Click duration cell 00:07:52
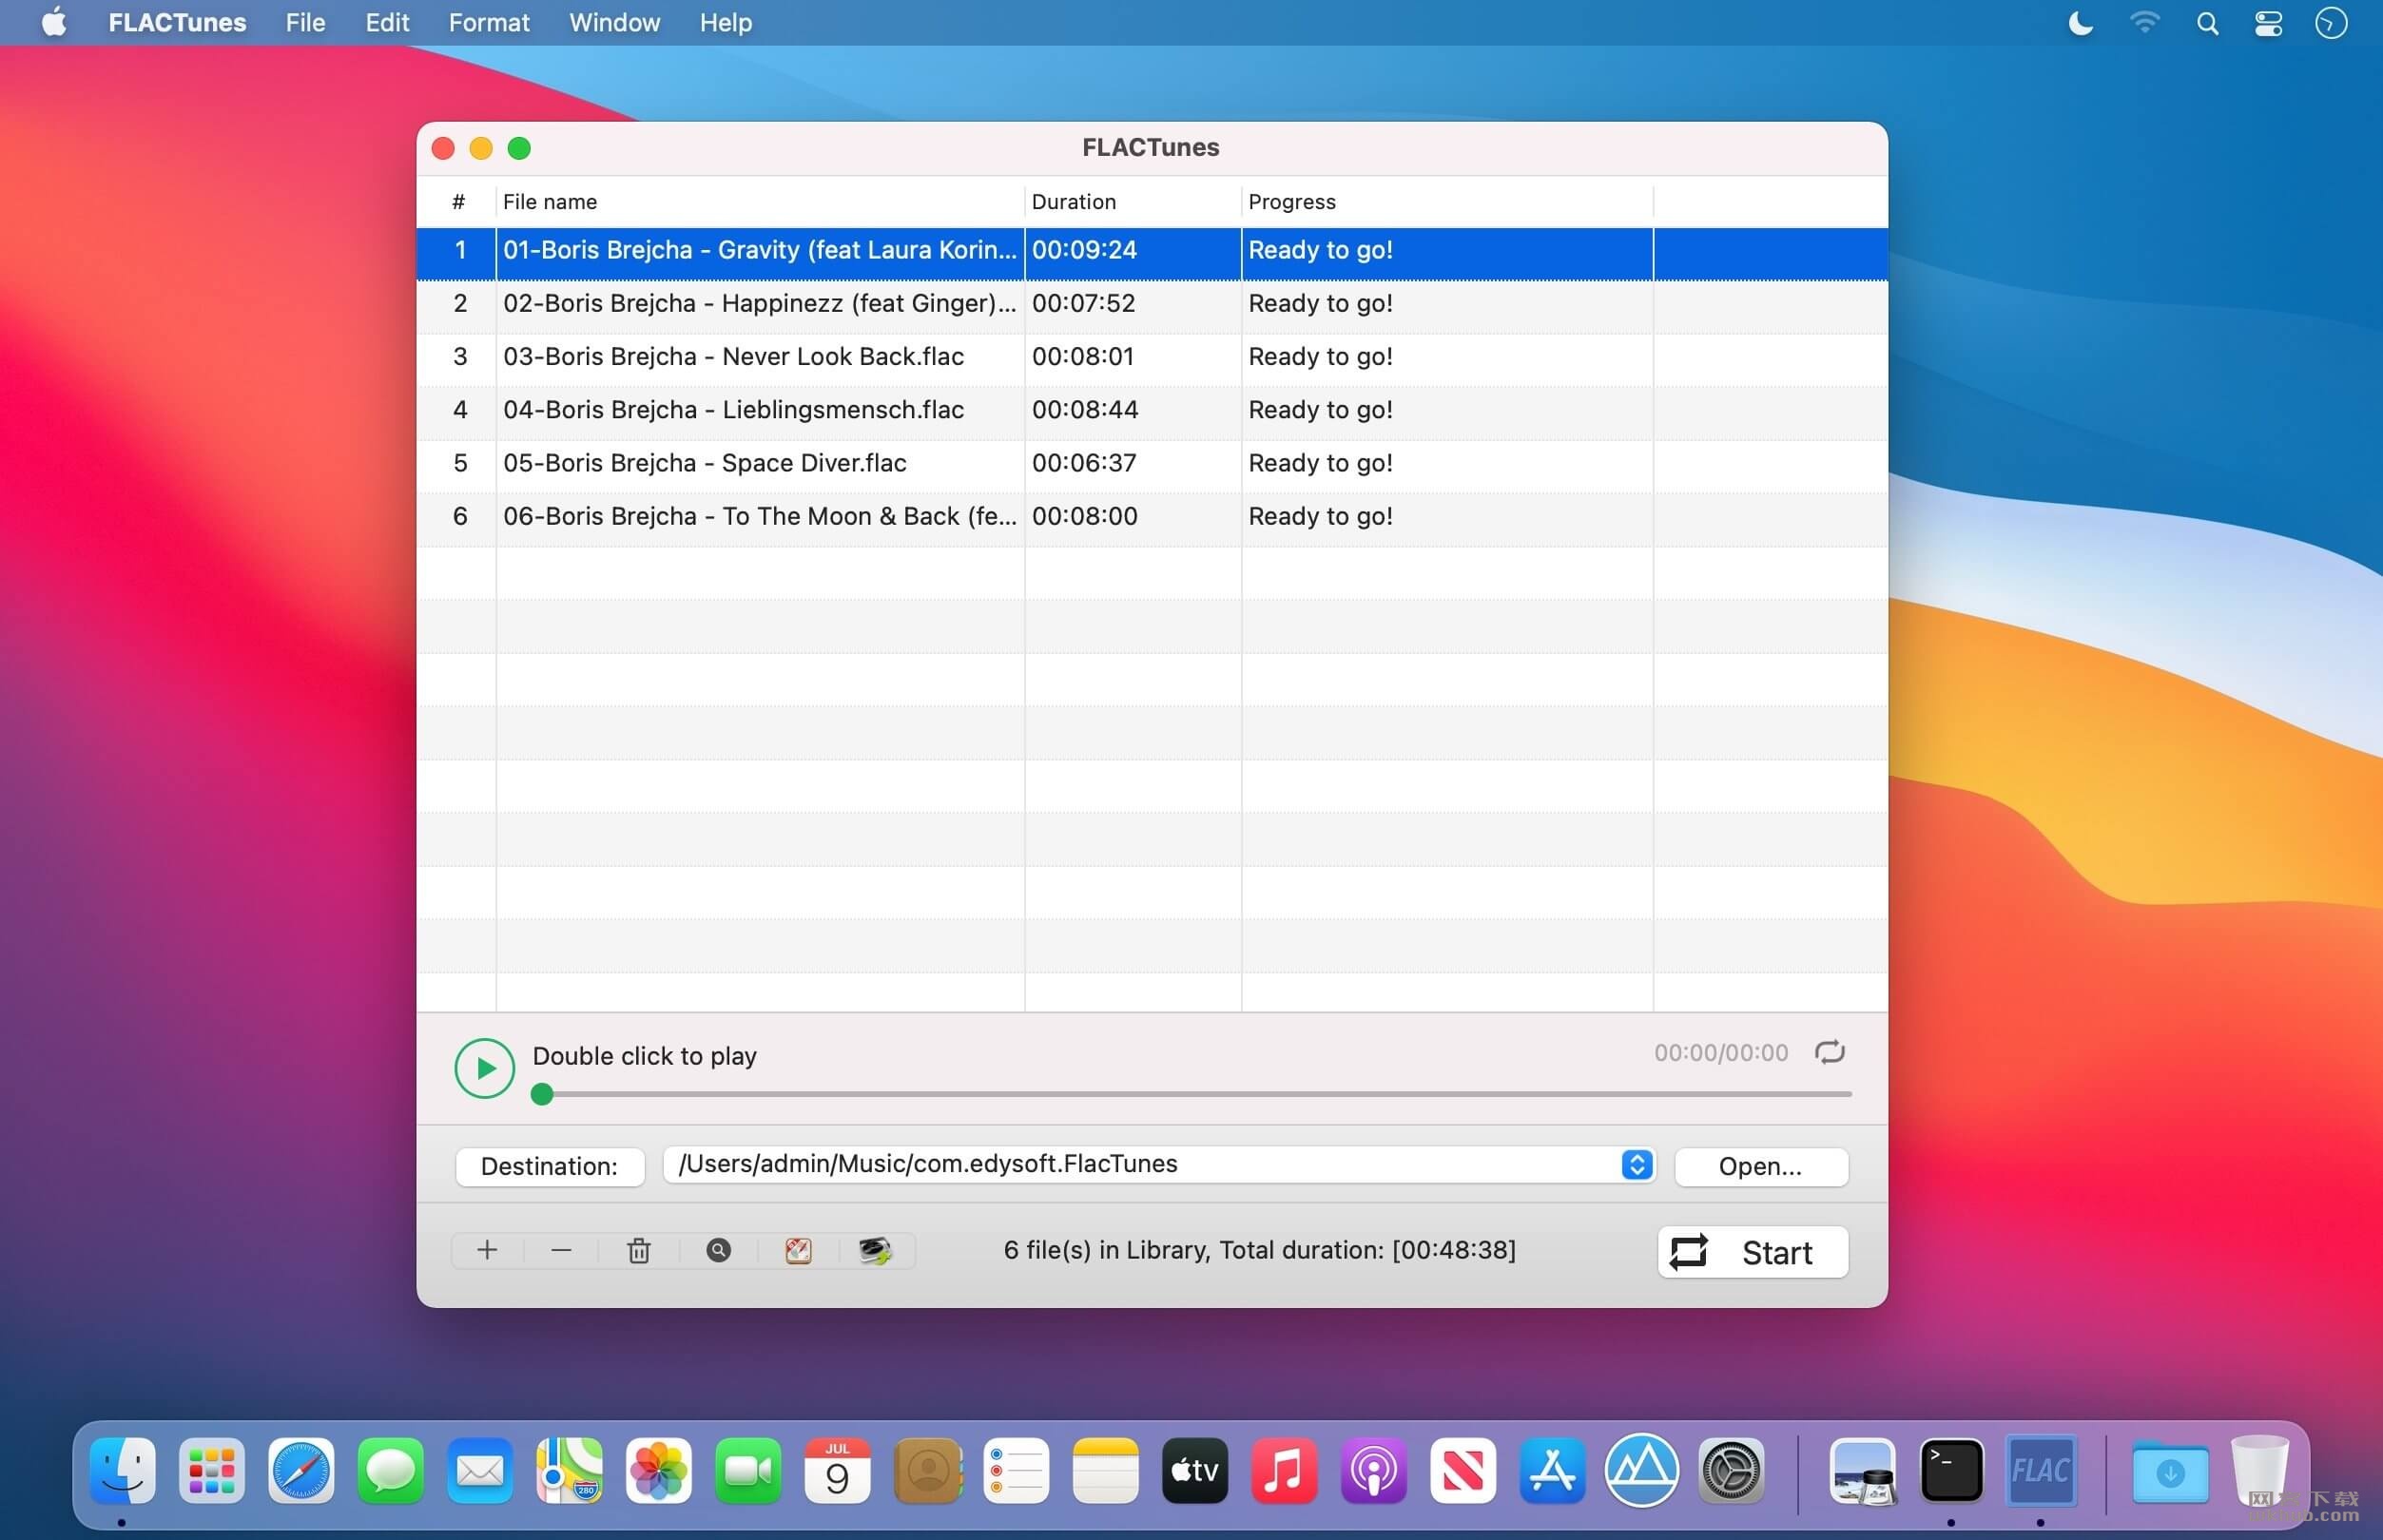The width and height of the screenshot is (2383, 1540). pos(1084,304)
